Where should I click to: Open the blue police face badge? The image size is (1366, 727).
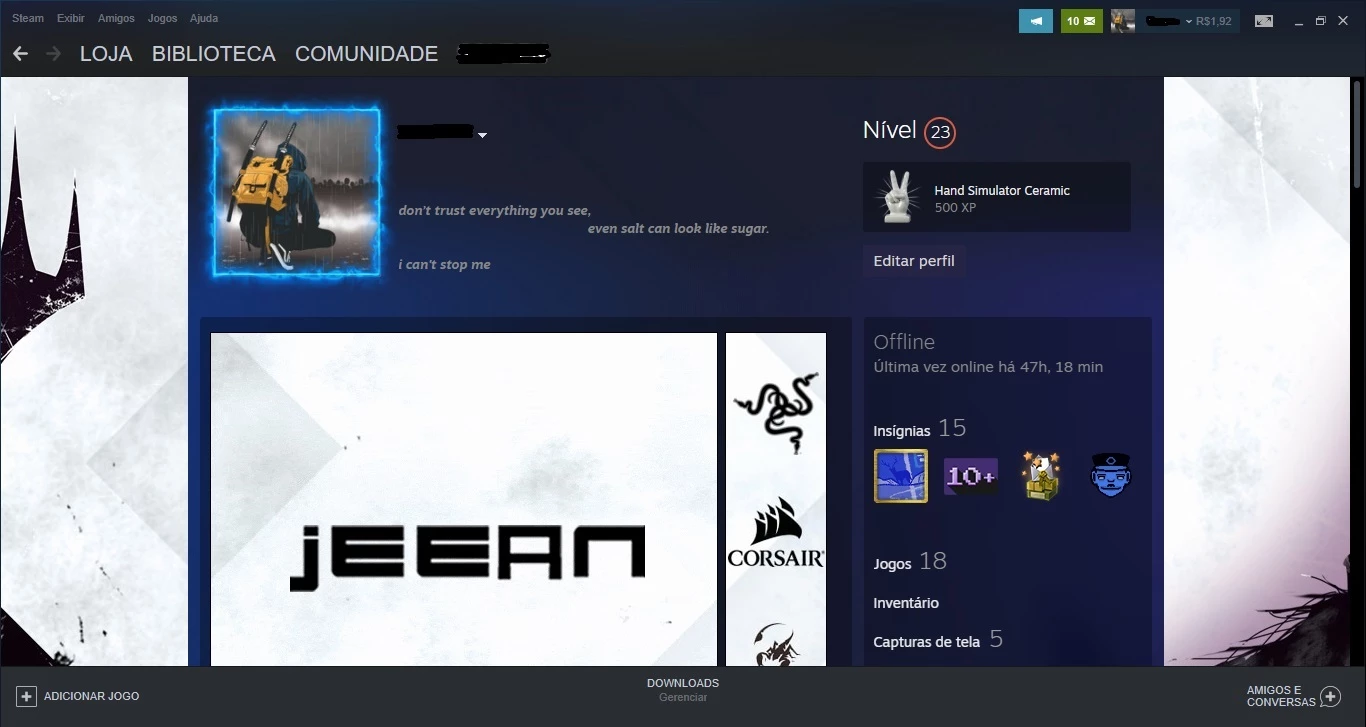1110,475
